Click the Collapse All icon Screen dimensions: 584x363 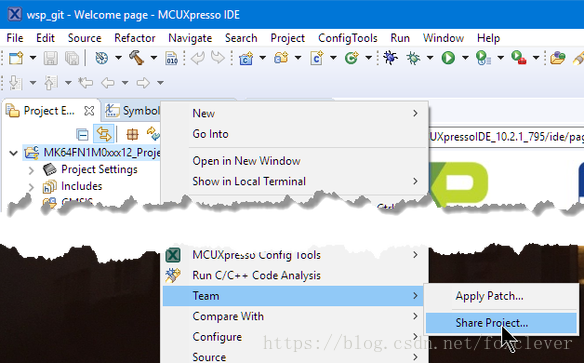pyautogui.click(x=82, y=134)
